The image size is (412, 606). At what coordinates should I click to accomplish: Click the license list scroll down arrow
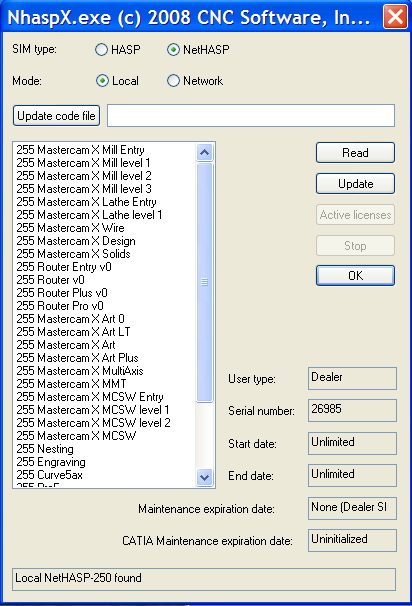coord(204,477)
